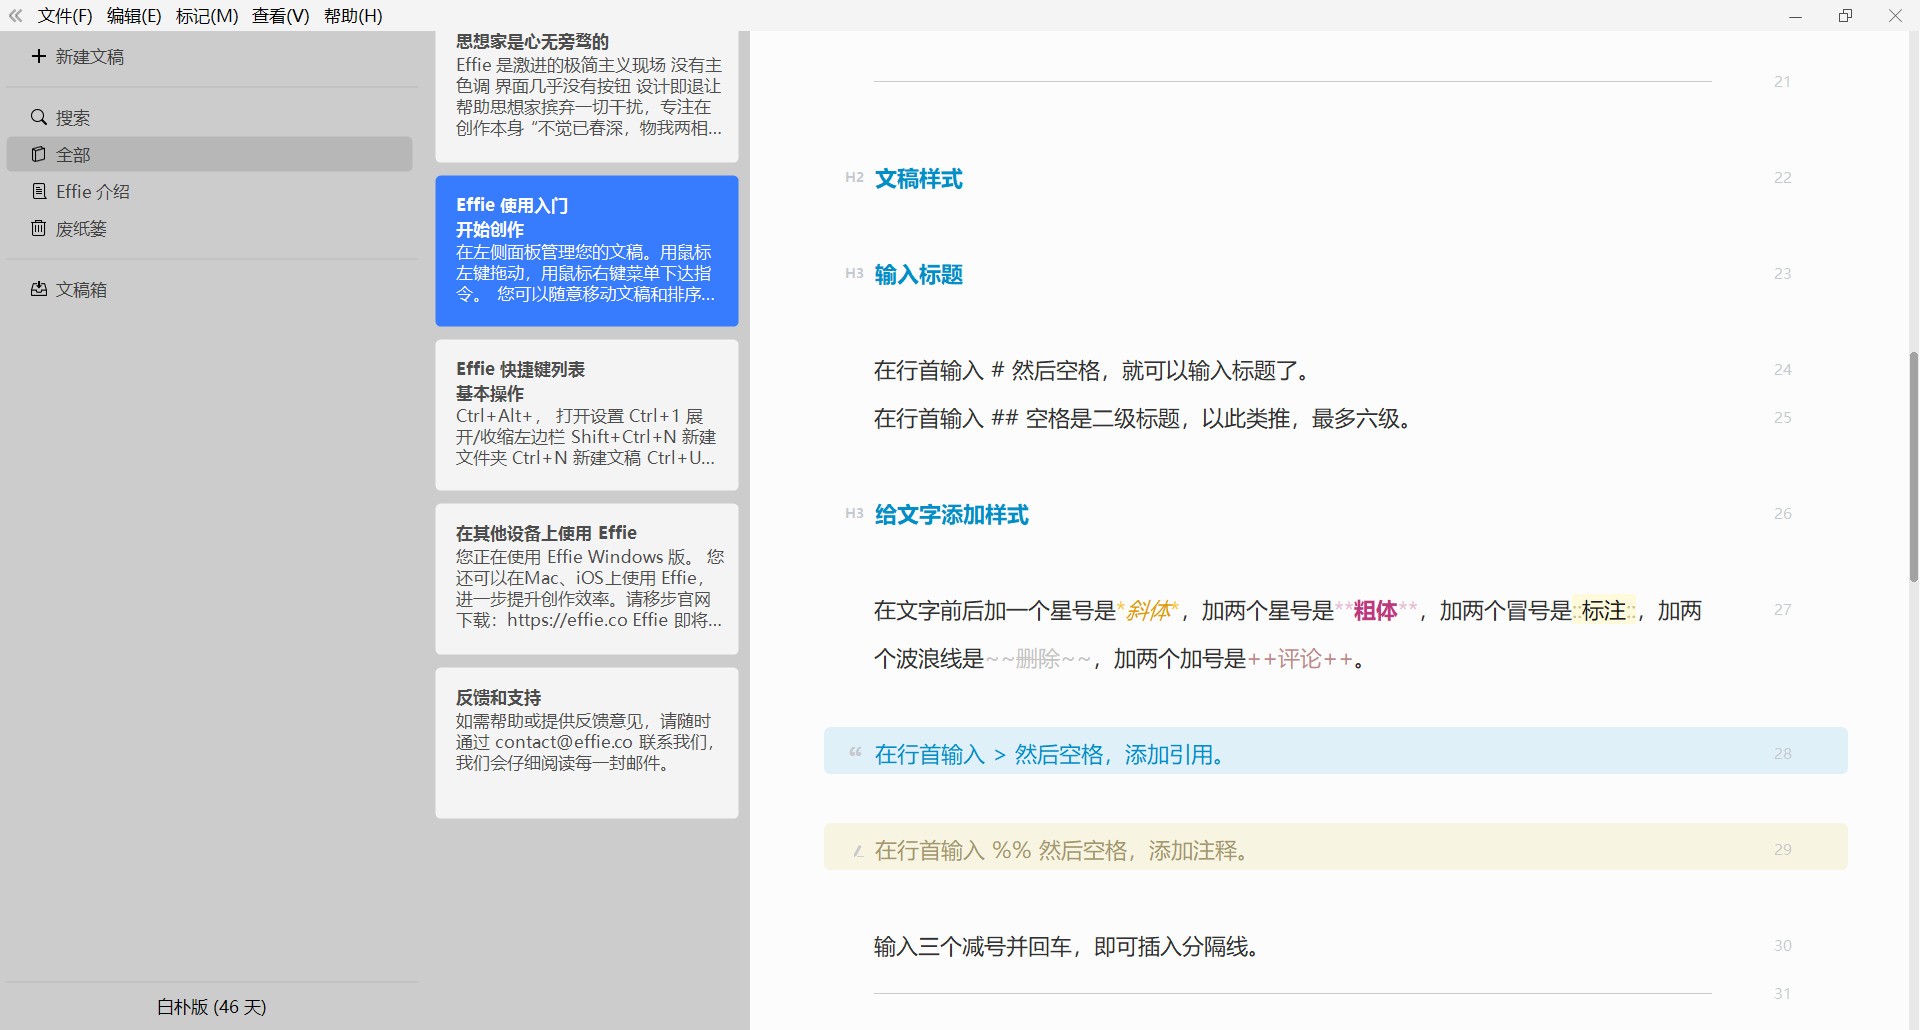Screen dimensions: 1920x1030
Task: Close the Effie window
Action: pyautogui.click(x=1895, y=16)
